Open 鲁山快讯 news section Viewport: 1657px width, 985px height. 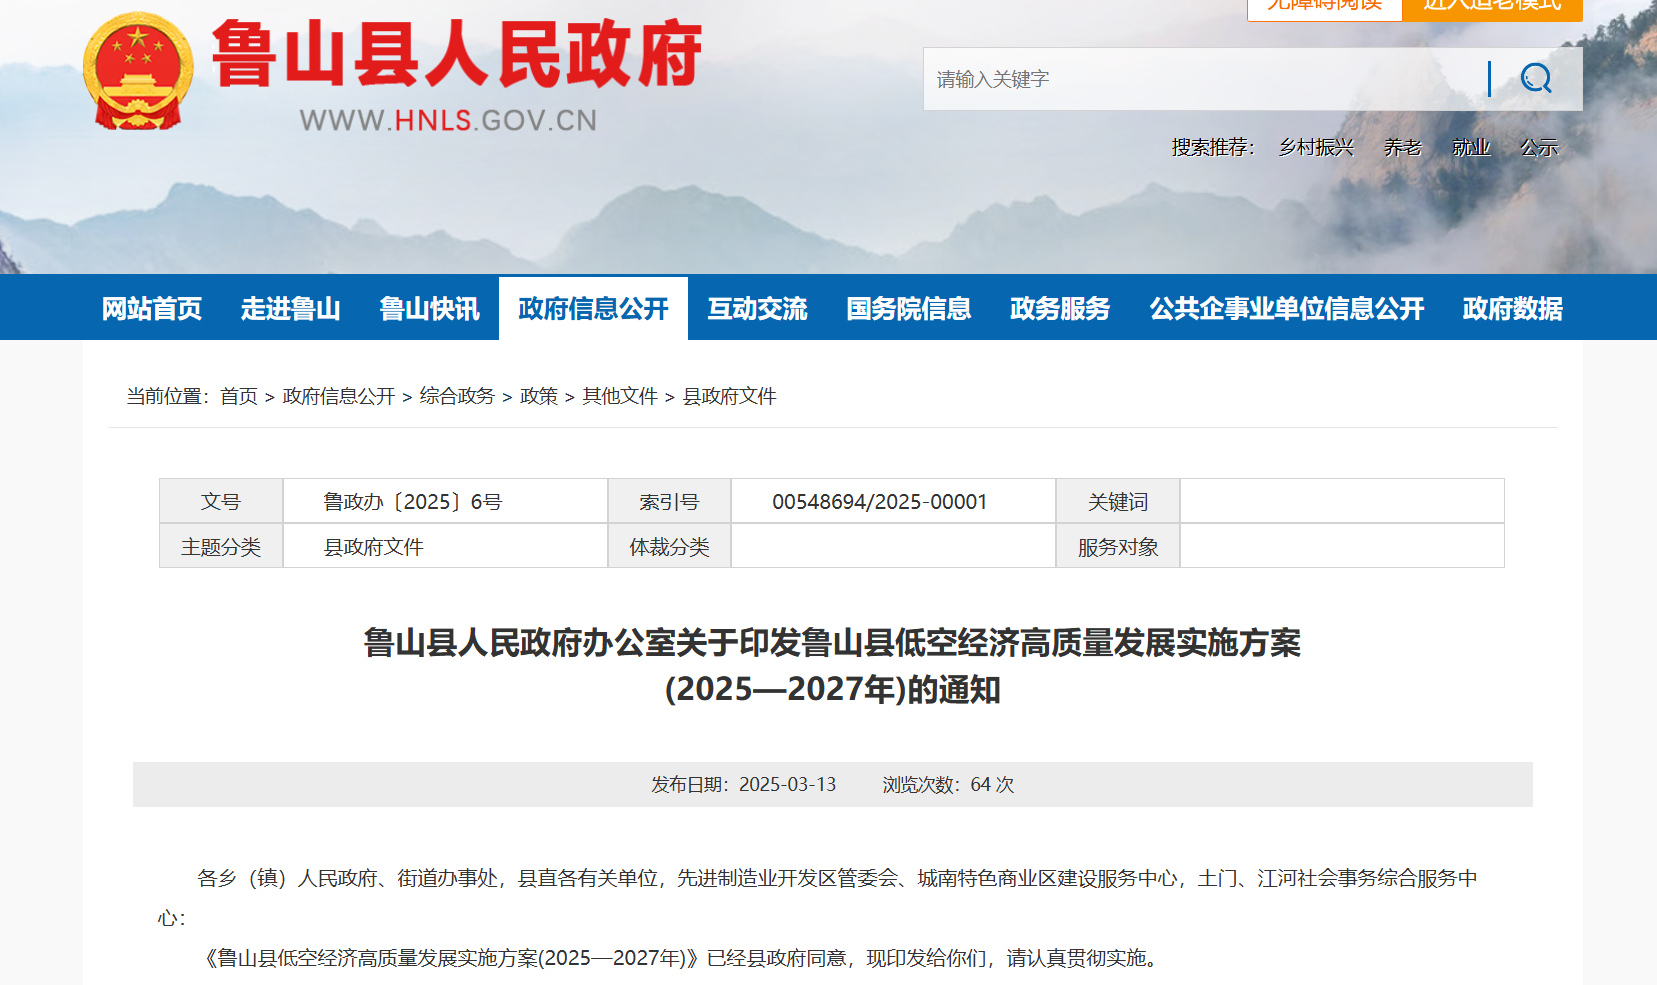tap(430, 308)
